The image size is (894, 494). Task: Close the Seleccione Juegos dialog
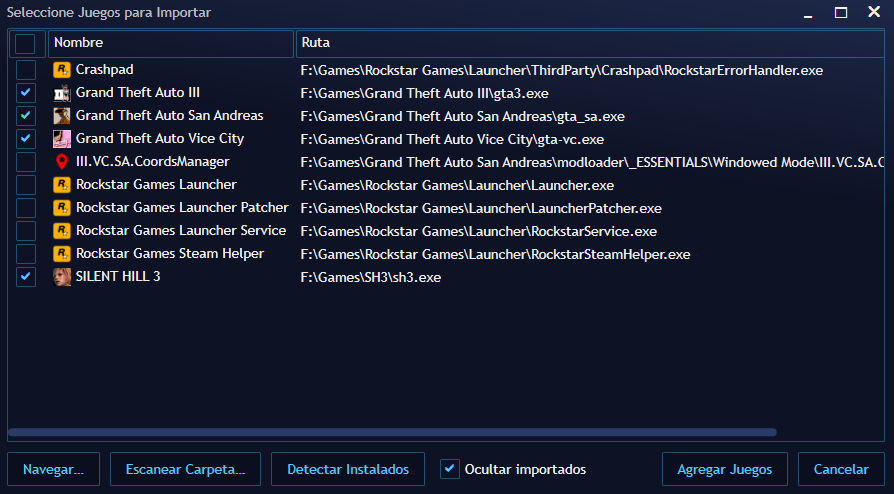pos(874,11)
